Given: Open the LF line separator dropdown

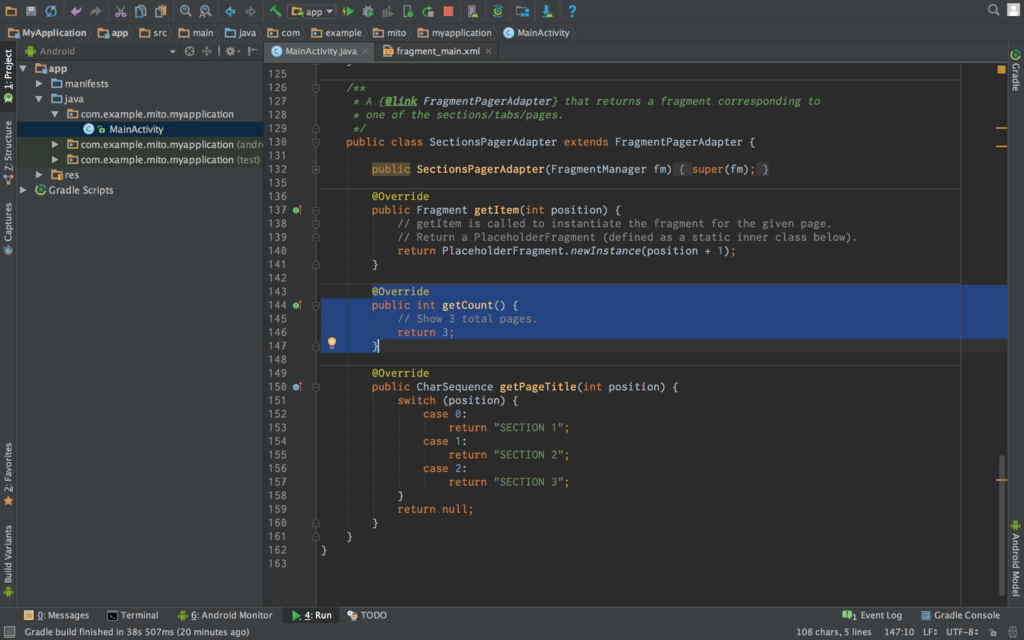Looking at the screenshot, I should pyautogui.click(x=931, y=632).
